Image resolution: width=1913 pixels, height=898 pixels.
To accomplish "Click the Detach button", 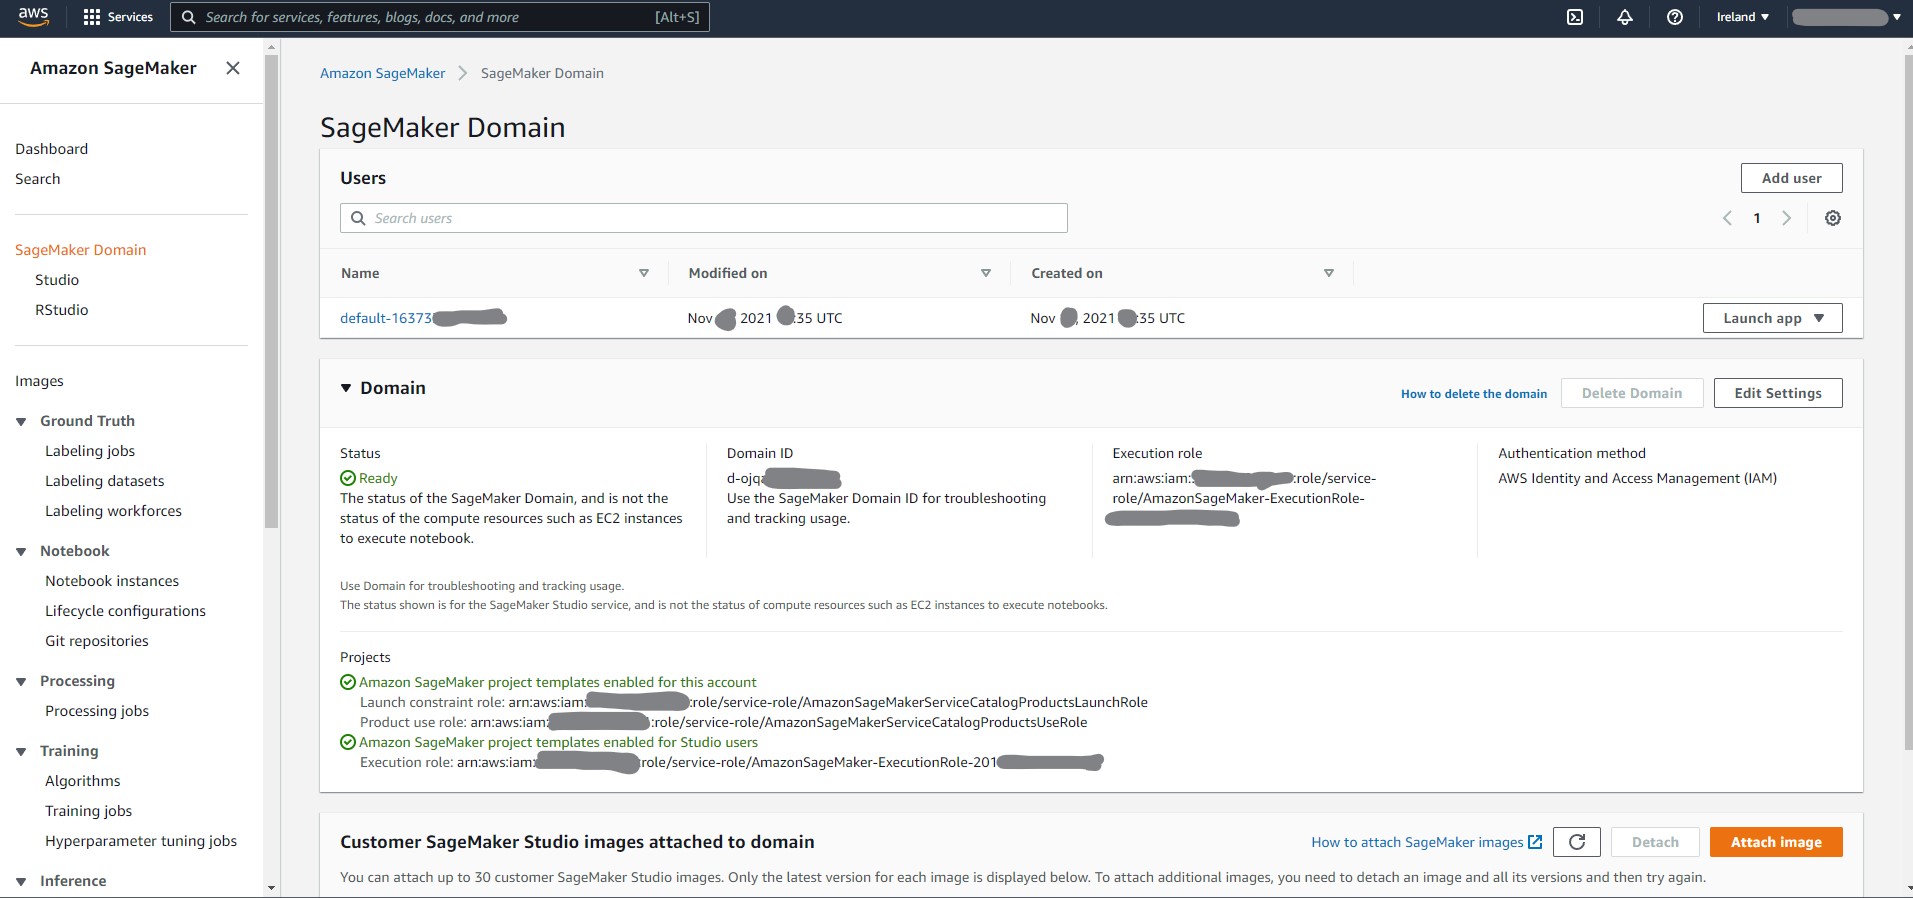I will coord(1655,842).
